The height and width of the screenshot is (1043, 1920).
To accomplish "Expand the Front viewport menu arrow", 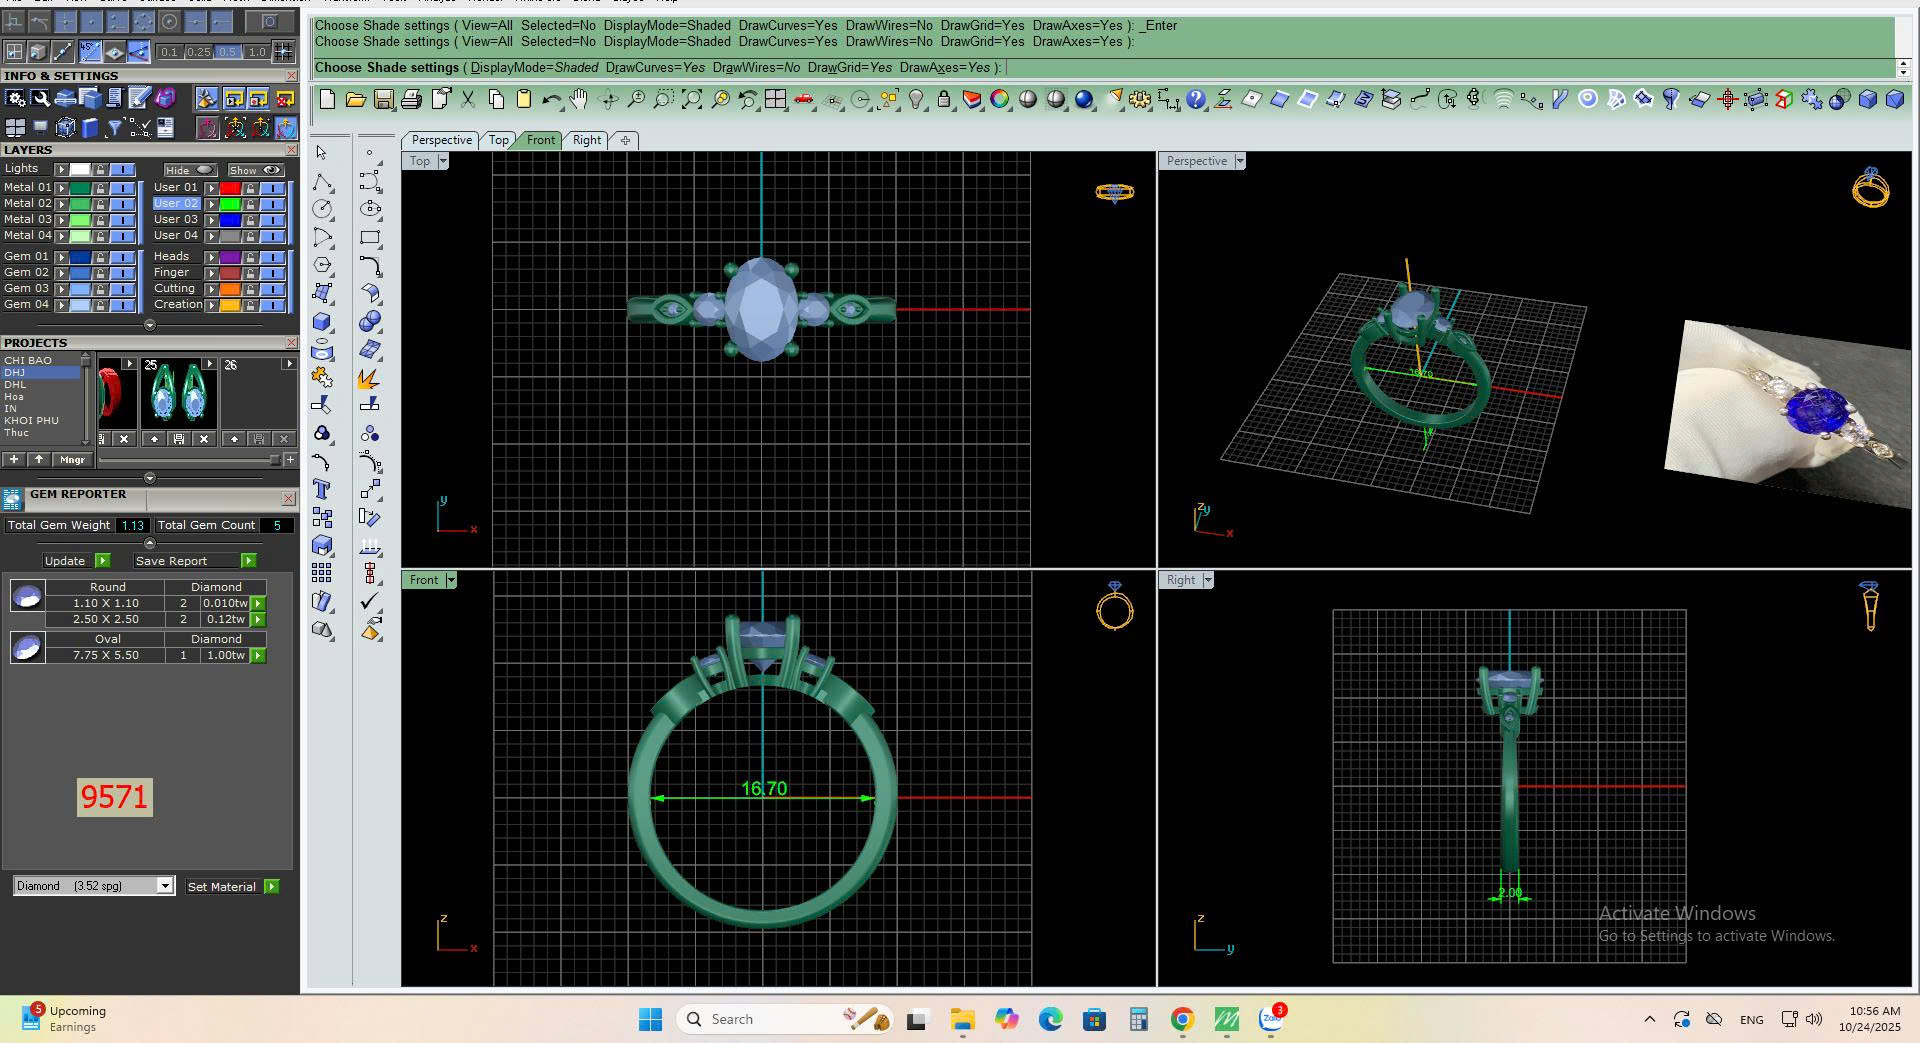I will [x=451, y=580].
